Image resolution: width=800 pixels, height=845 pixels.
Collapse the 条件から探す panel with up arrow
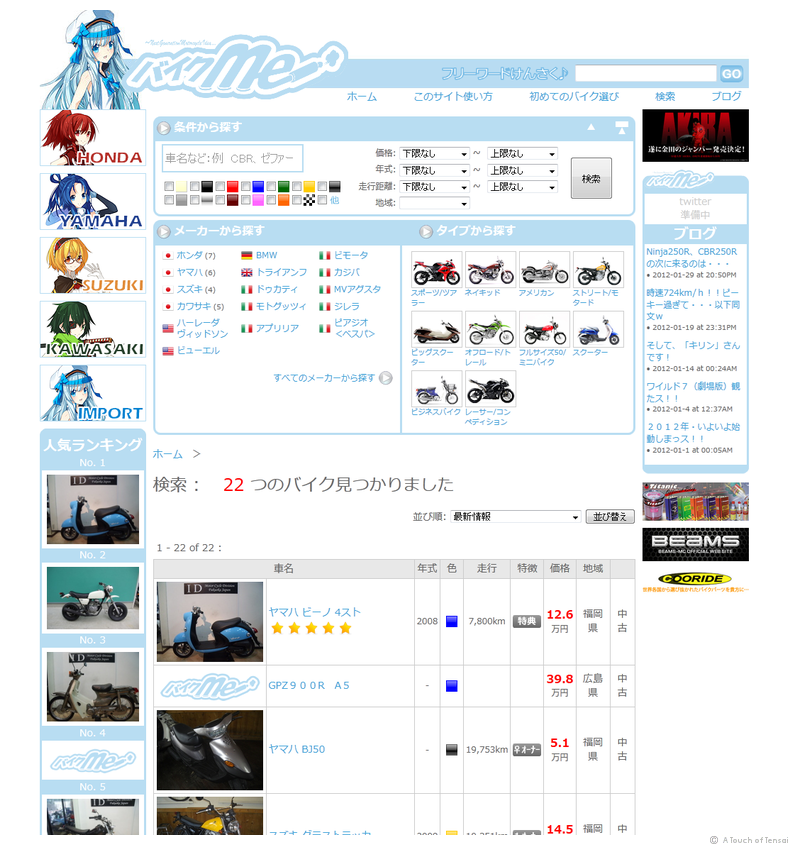click(591, 127)
